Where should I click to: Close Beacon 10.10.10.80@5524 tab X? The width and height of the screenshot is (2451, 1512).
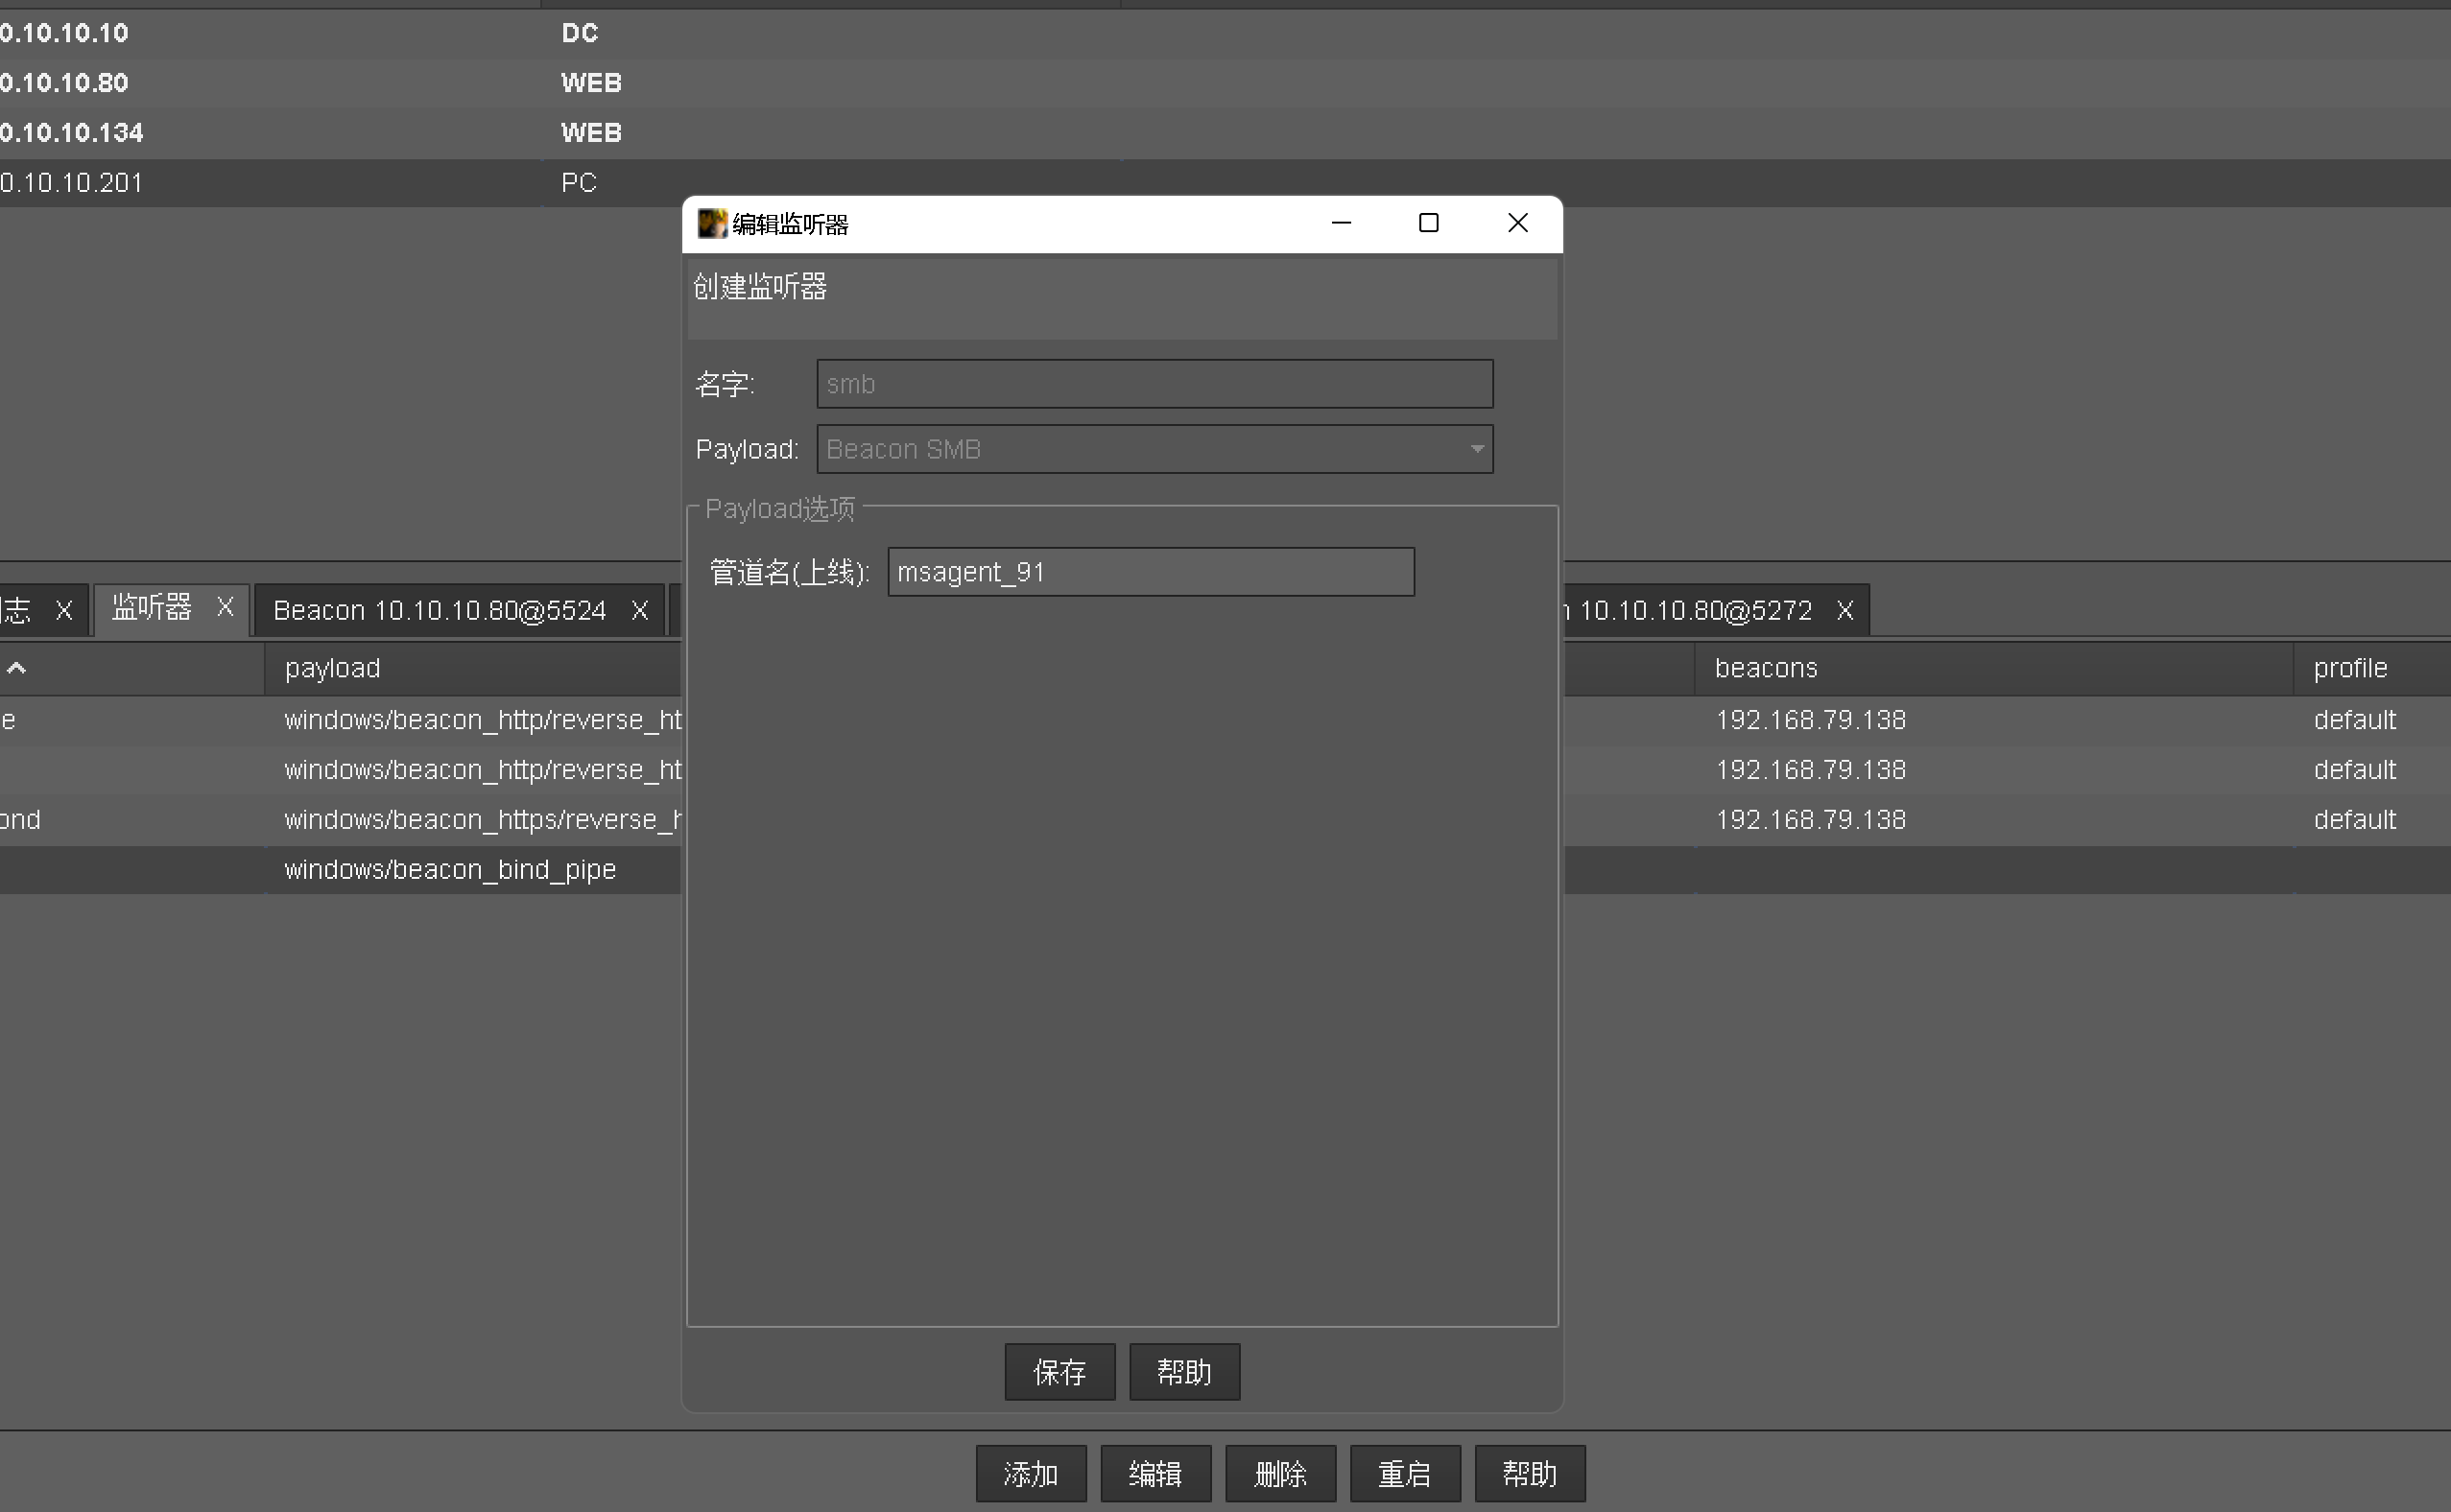click(640, 610)
